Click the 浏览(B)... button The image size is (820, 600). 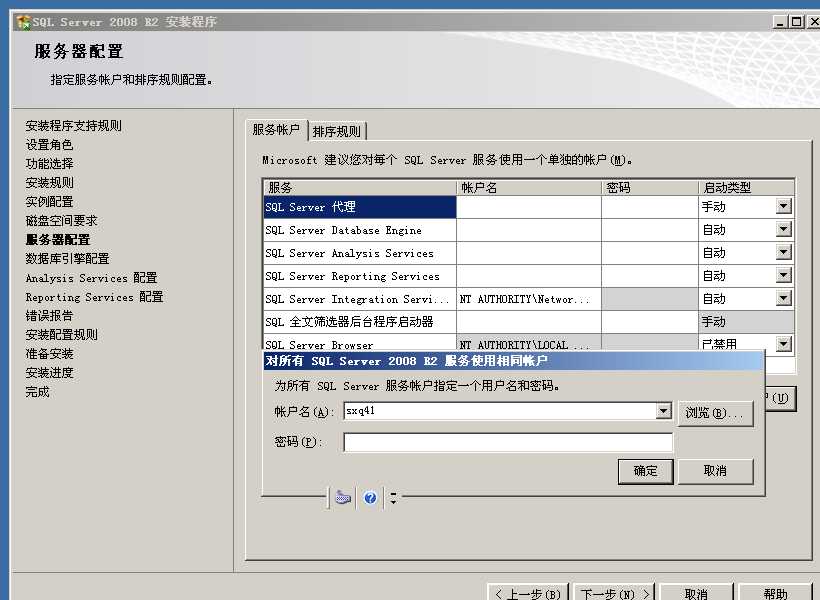click(x=715, y=413)
